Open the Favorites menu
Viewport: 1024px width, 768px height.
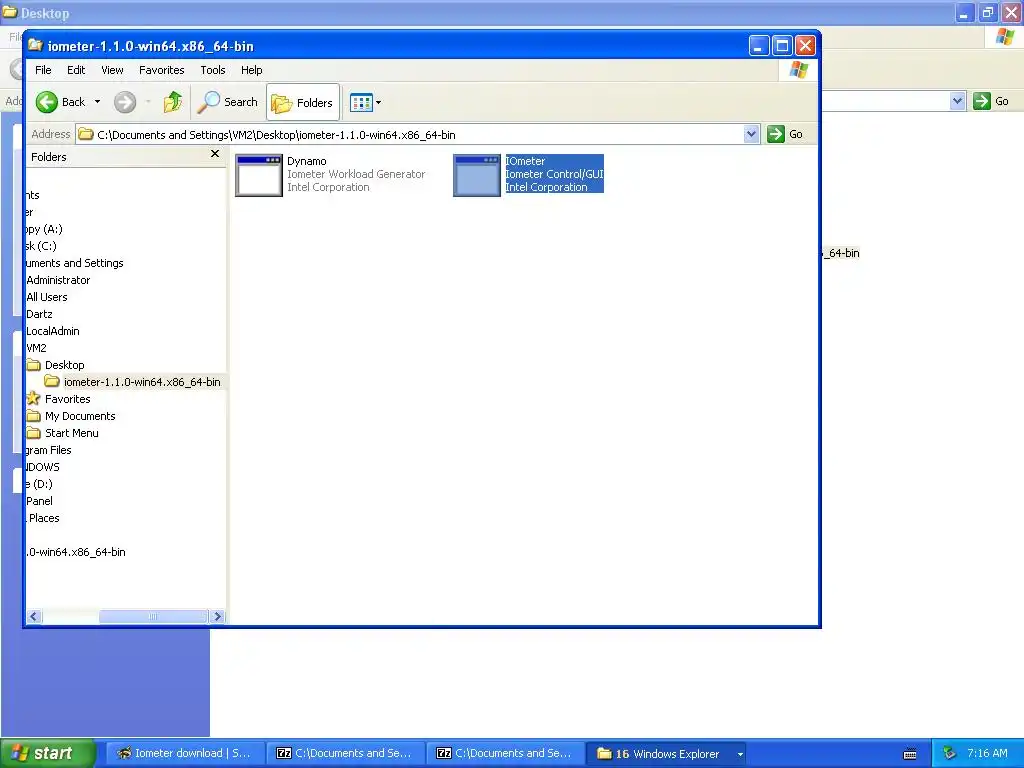click(161, 70)
